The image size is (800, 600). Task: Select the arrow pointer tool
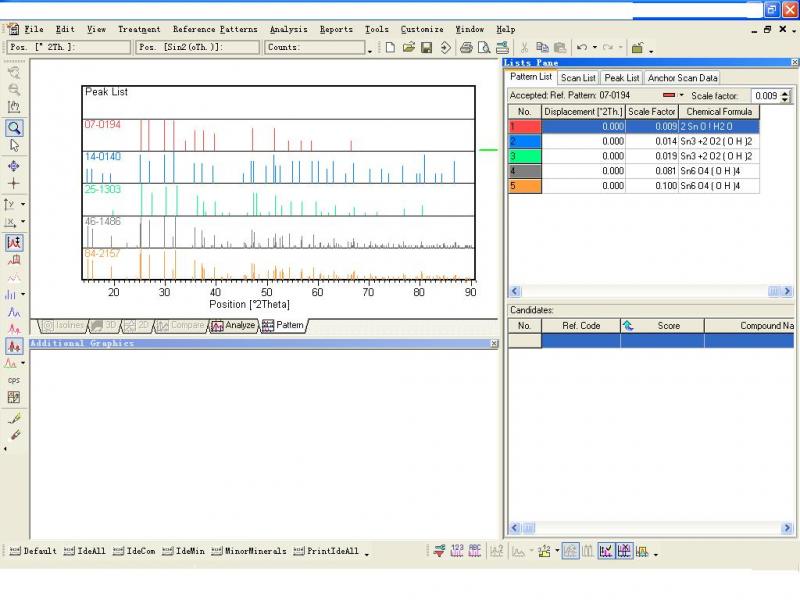click(x=14, y=146)
